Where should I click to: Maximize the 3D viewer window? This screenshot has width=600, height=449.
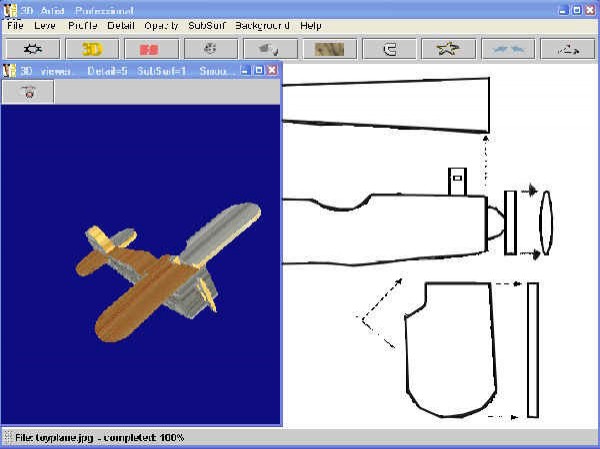point(259,70)
